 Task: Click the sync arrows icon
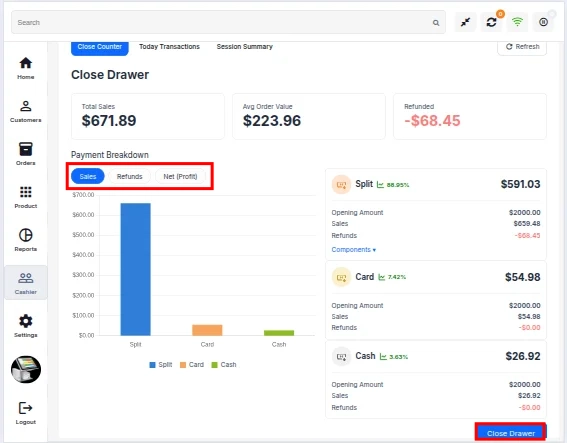[491, 22]
